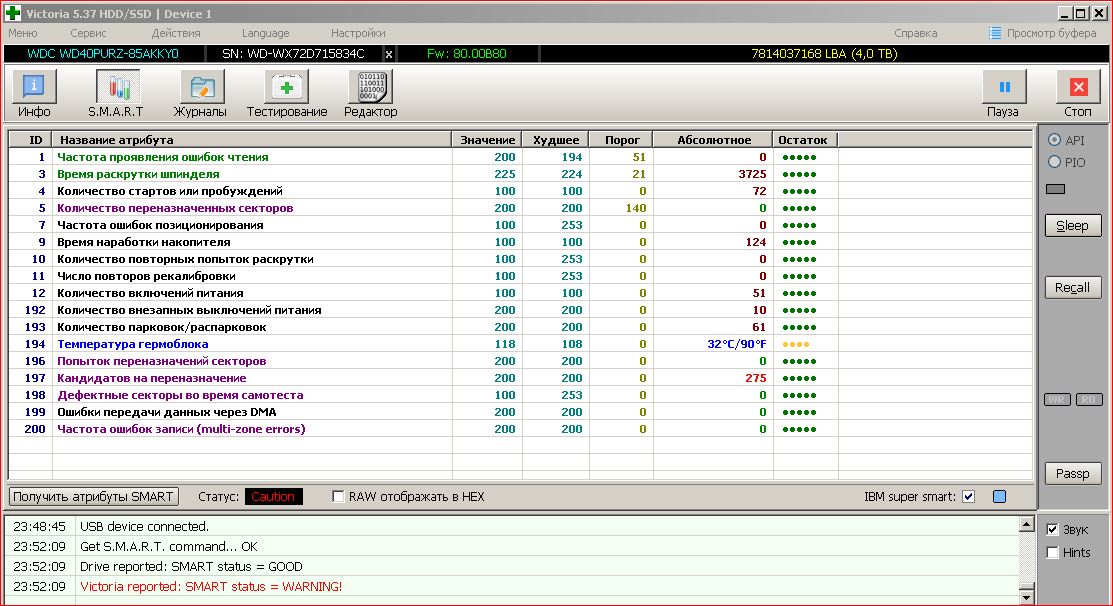The height and width of the screenshot is (606, 1113).
Task: Open the Меню menu
Action: point(23,33)
